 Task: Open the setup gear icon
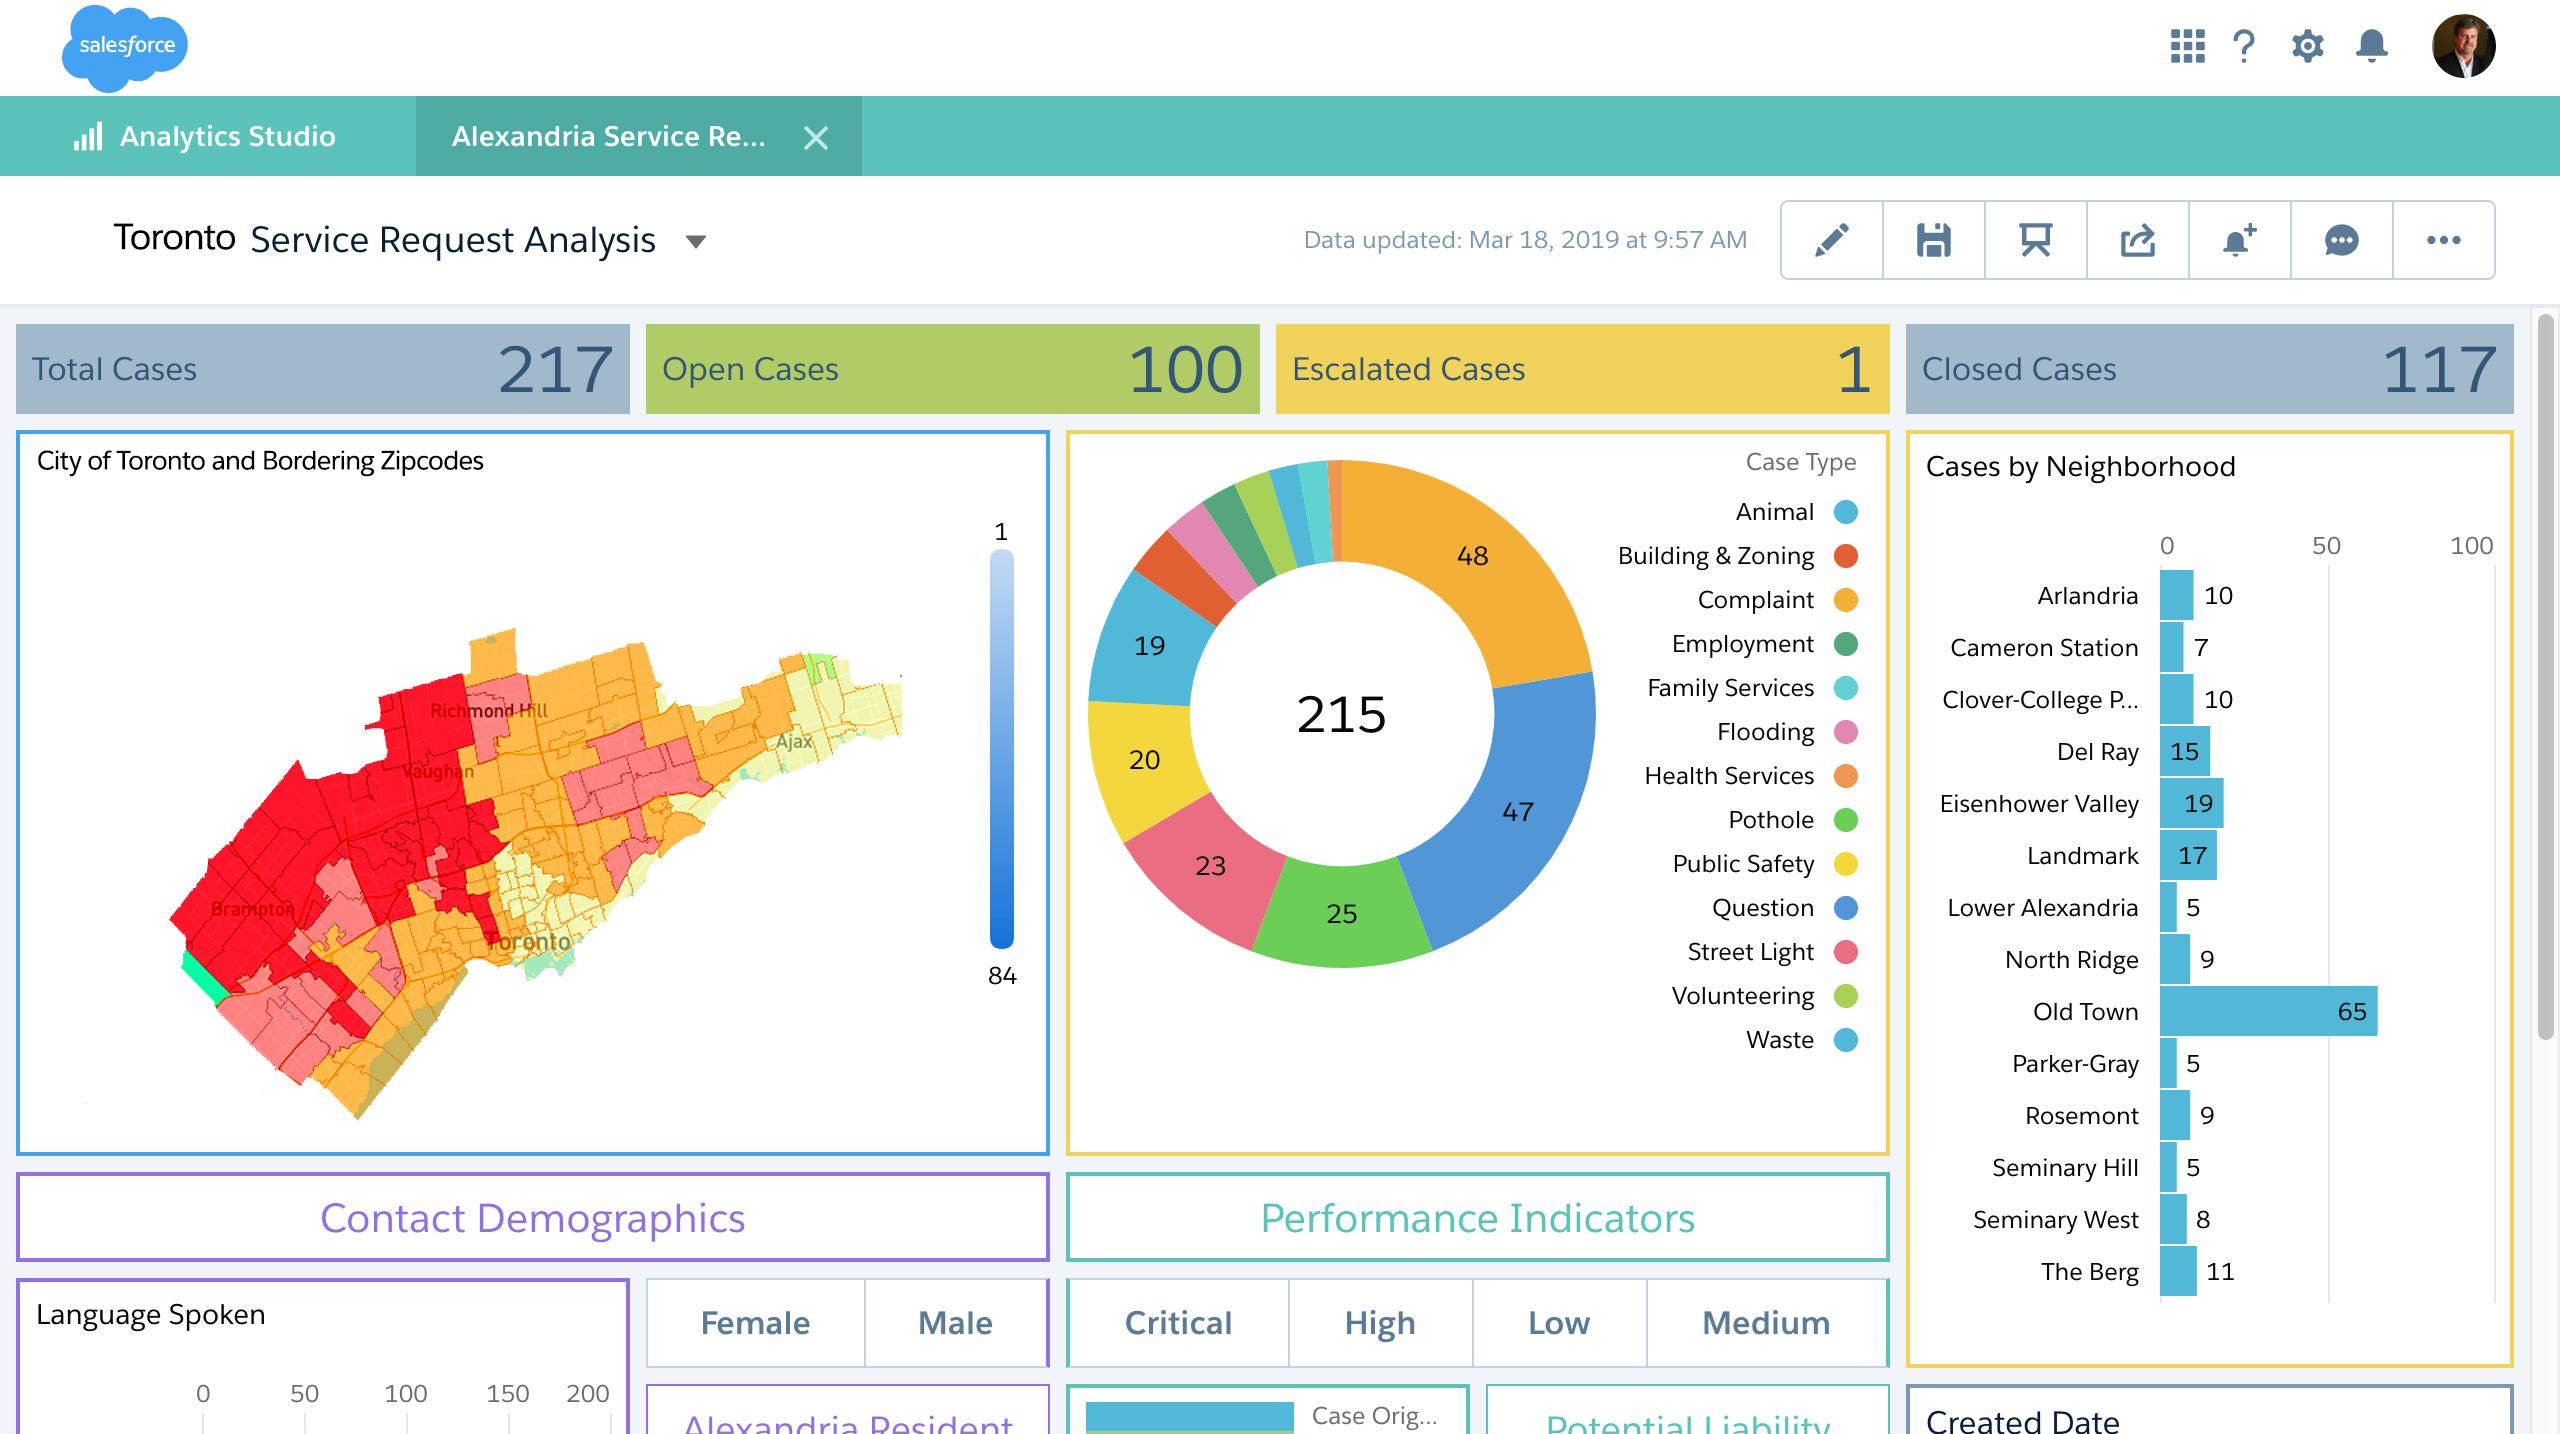(2307, 46)
